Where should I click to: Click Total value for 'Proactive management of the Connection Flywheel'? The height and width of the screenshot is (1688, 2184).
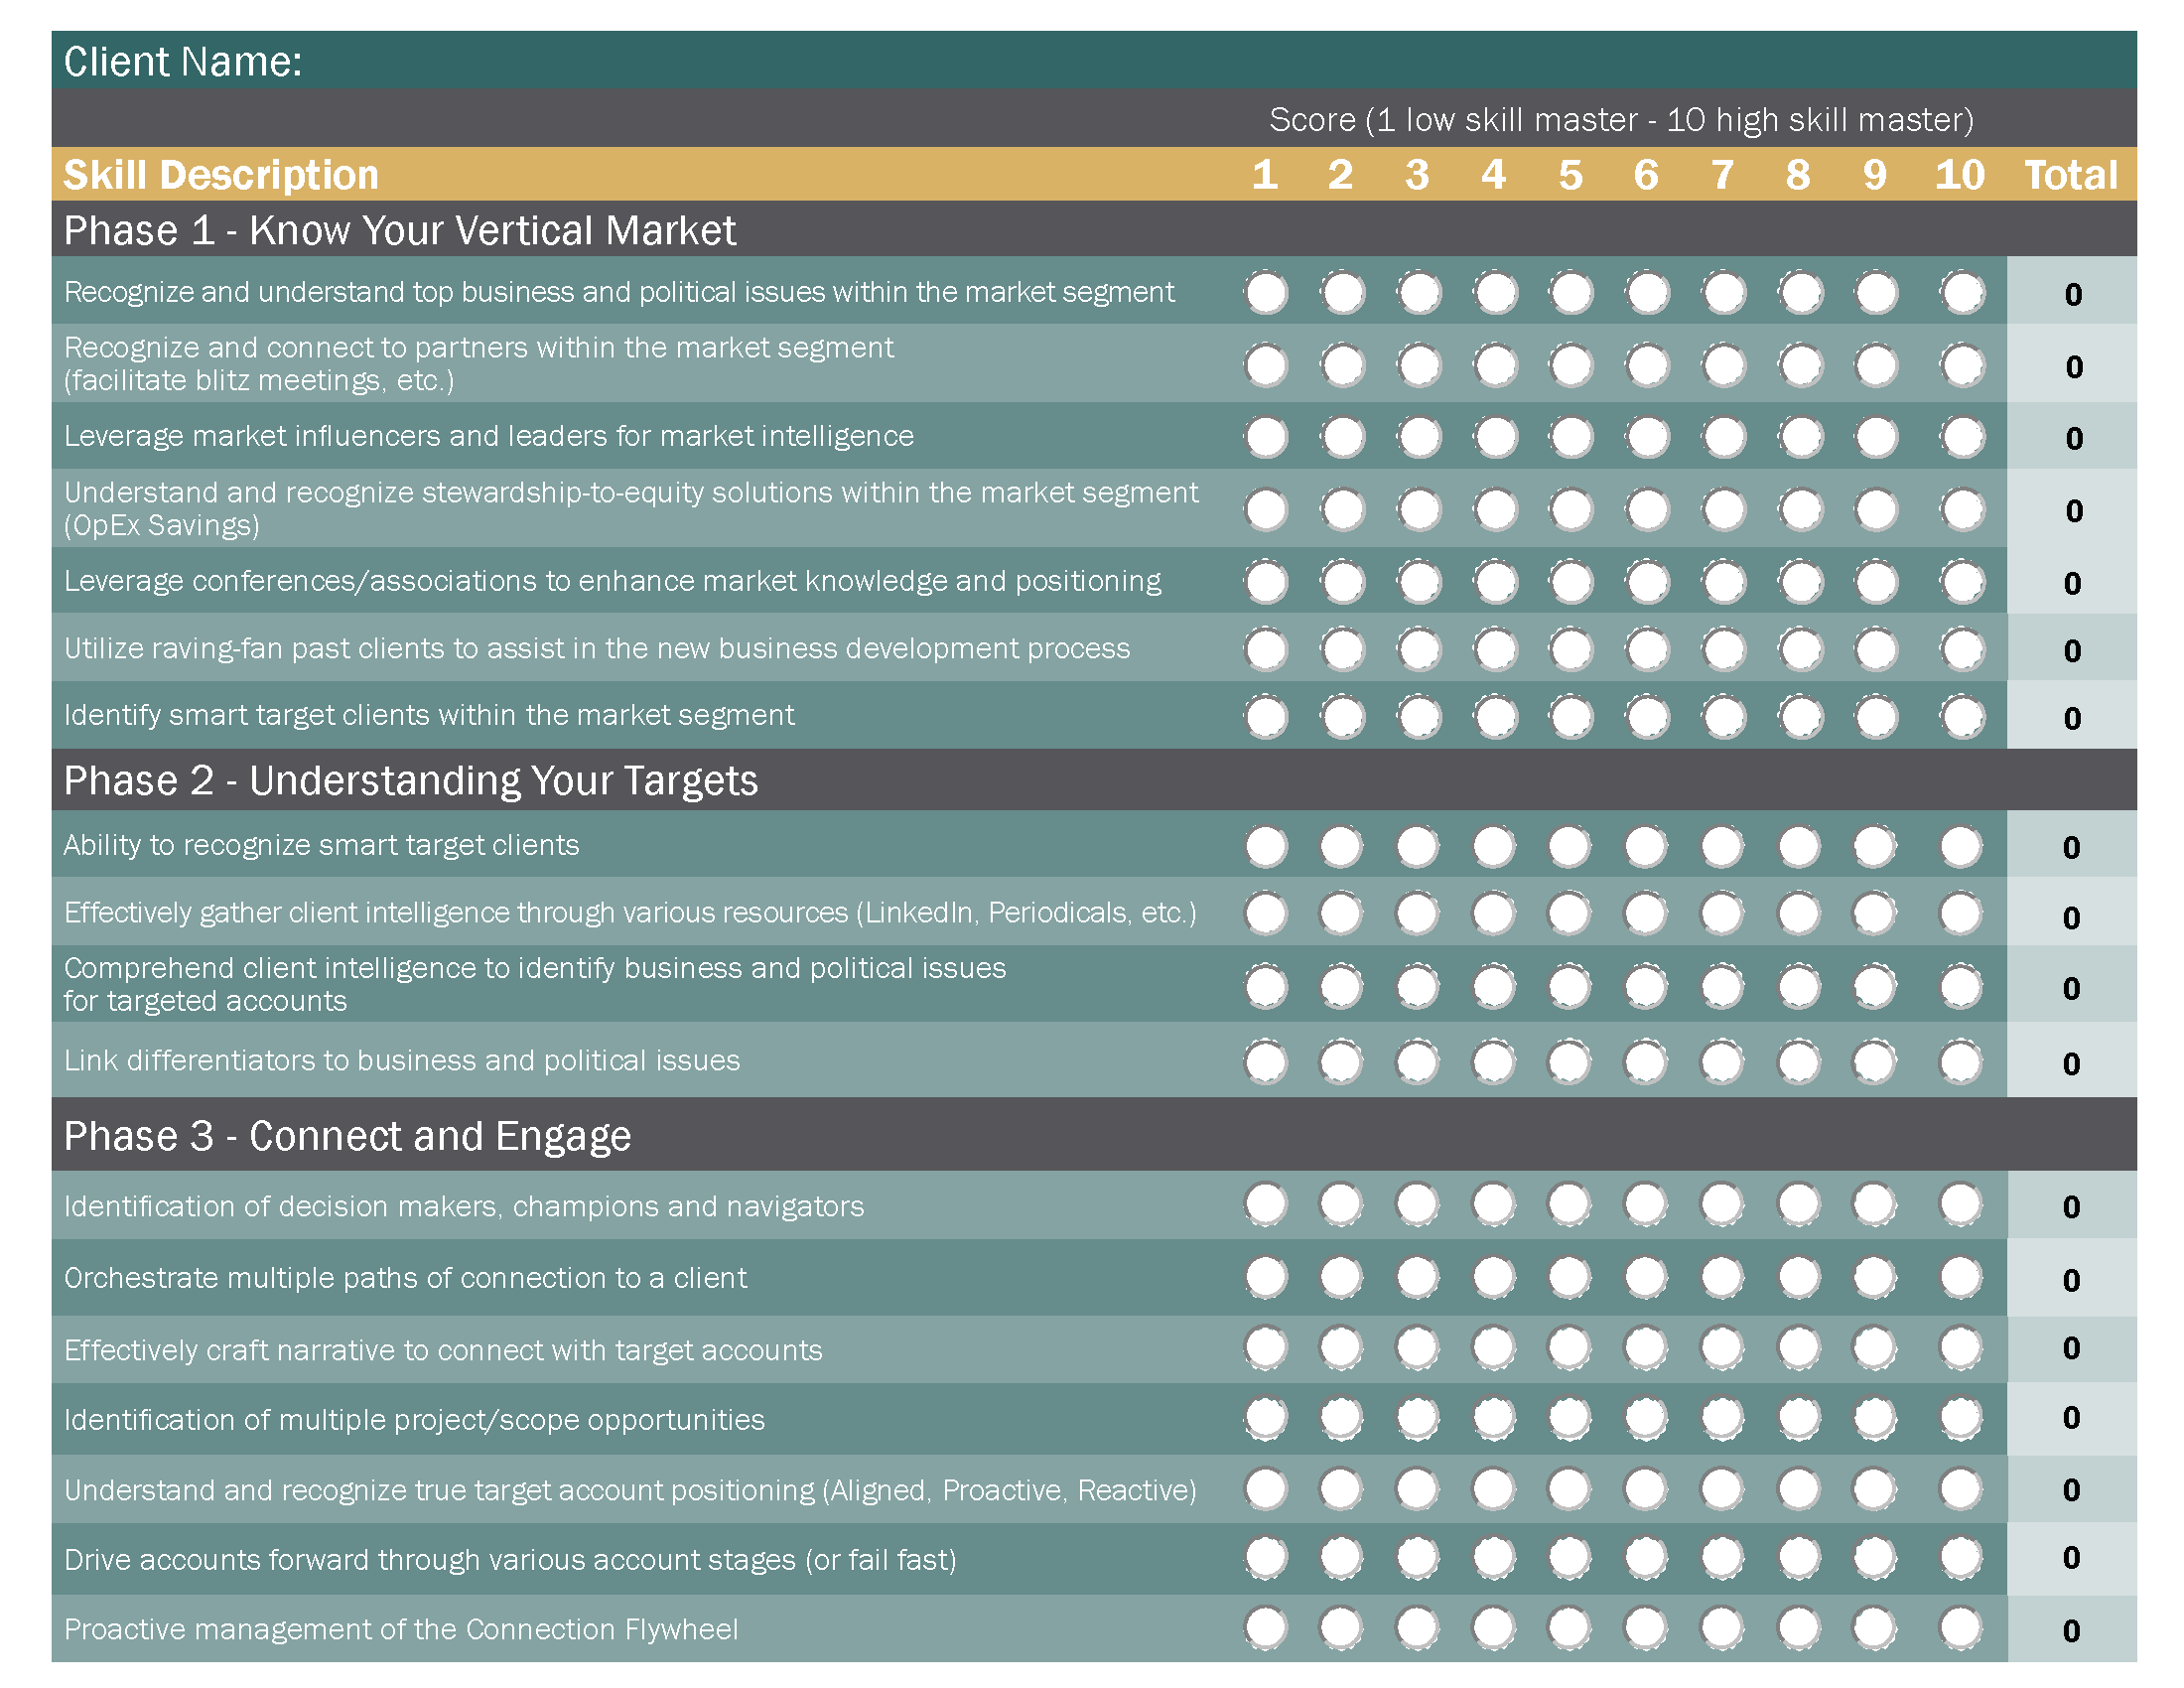click(x=2072, y=1630)
